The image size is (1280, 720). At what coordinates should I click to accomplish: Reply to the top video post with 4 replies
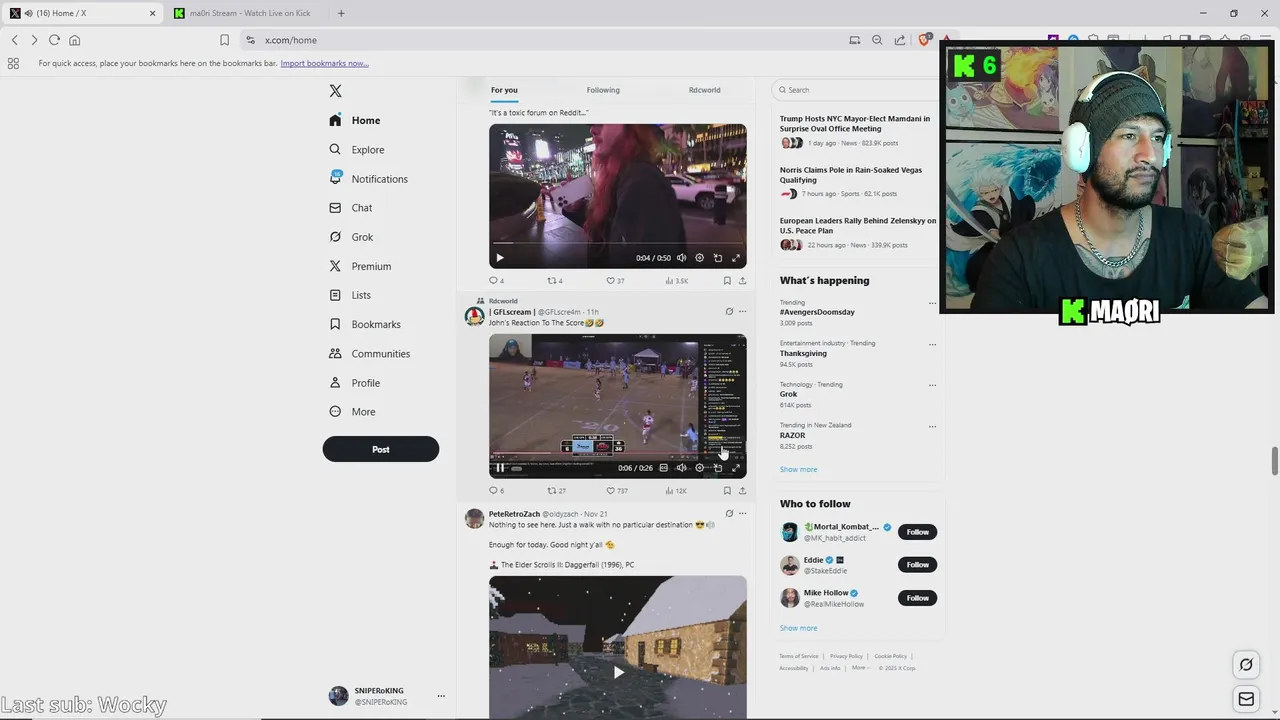pyautogui.click(x=496, y=281)
